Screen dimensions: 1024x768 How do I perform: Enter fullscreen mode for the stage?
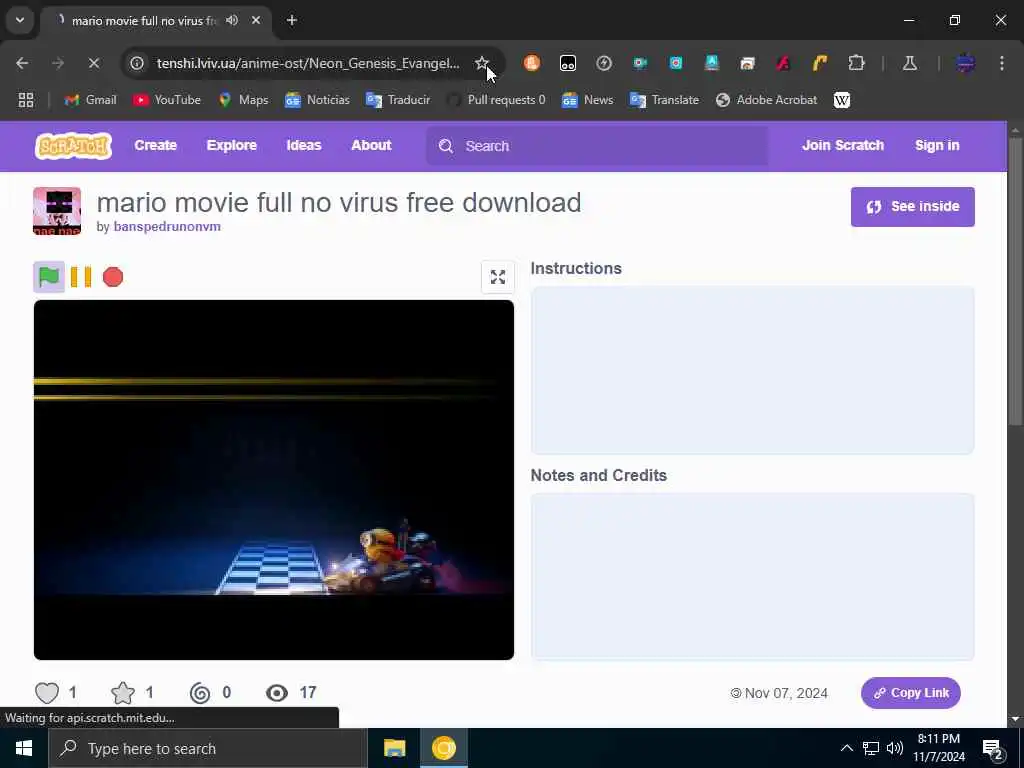pos(498,277)
